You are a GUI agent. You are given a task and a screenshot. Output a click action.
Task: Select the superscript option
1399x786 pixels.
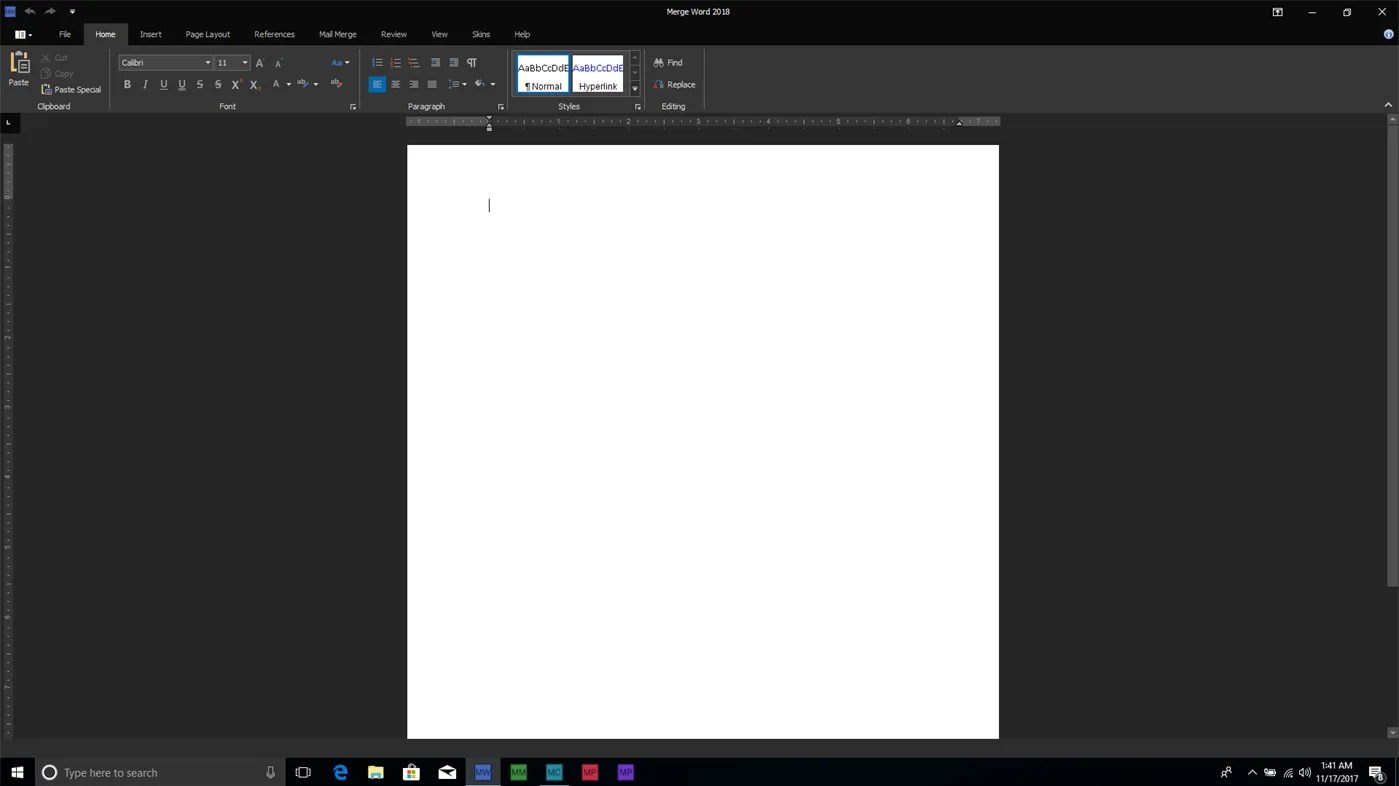235,84
